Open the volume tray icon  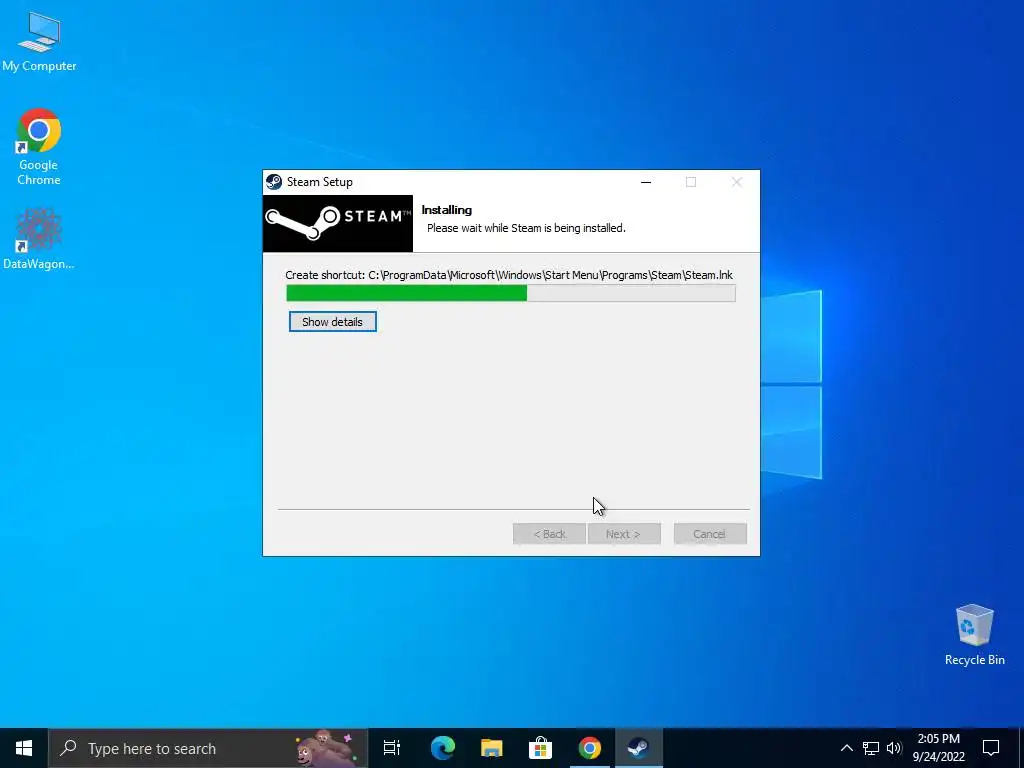(894, 748)
